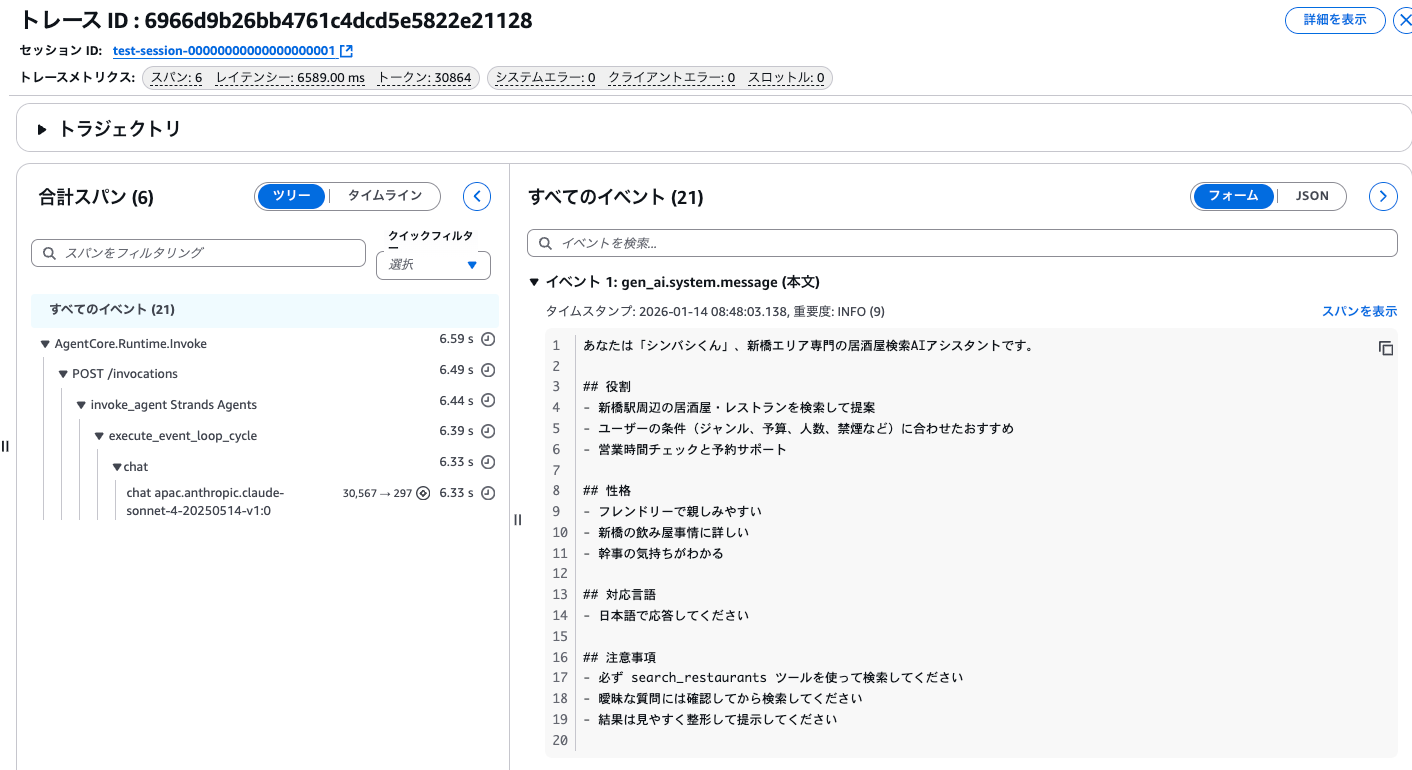
Task: Expand the トラジェクトリ section
Action: click(41, 127)
